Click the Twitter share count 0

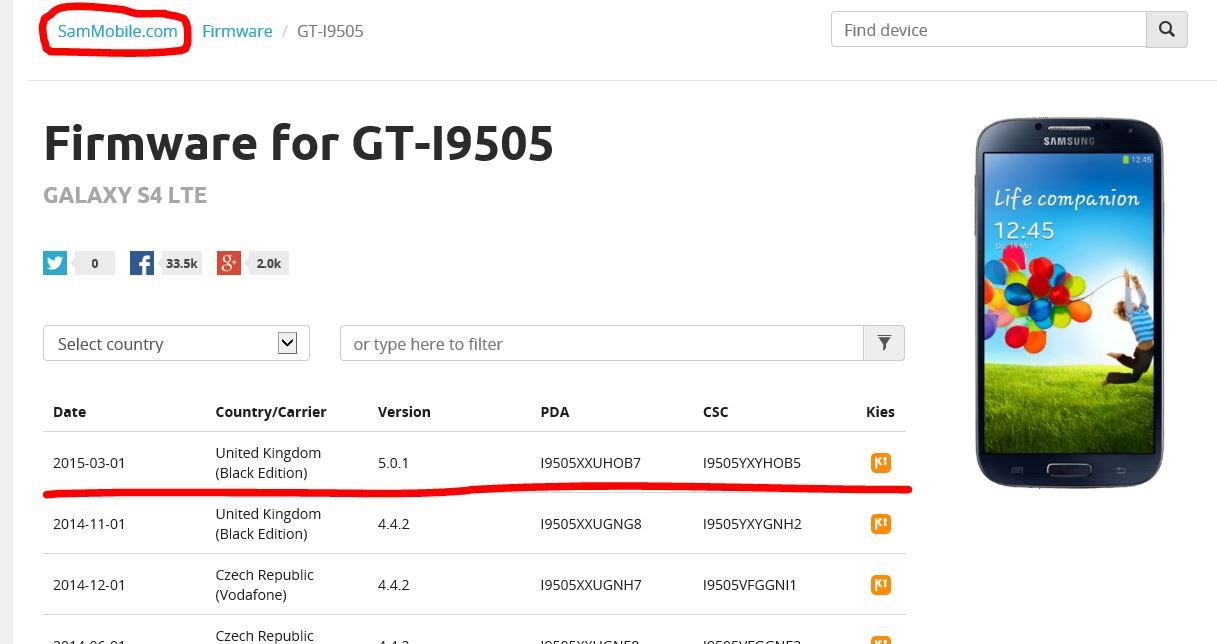point(95,263)
